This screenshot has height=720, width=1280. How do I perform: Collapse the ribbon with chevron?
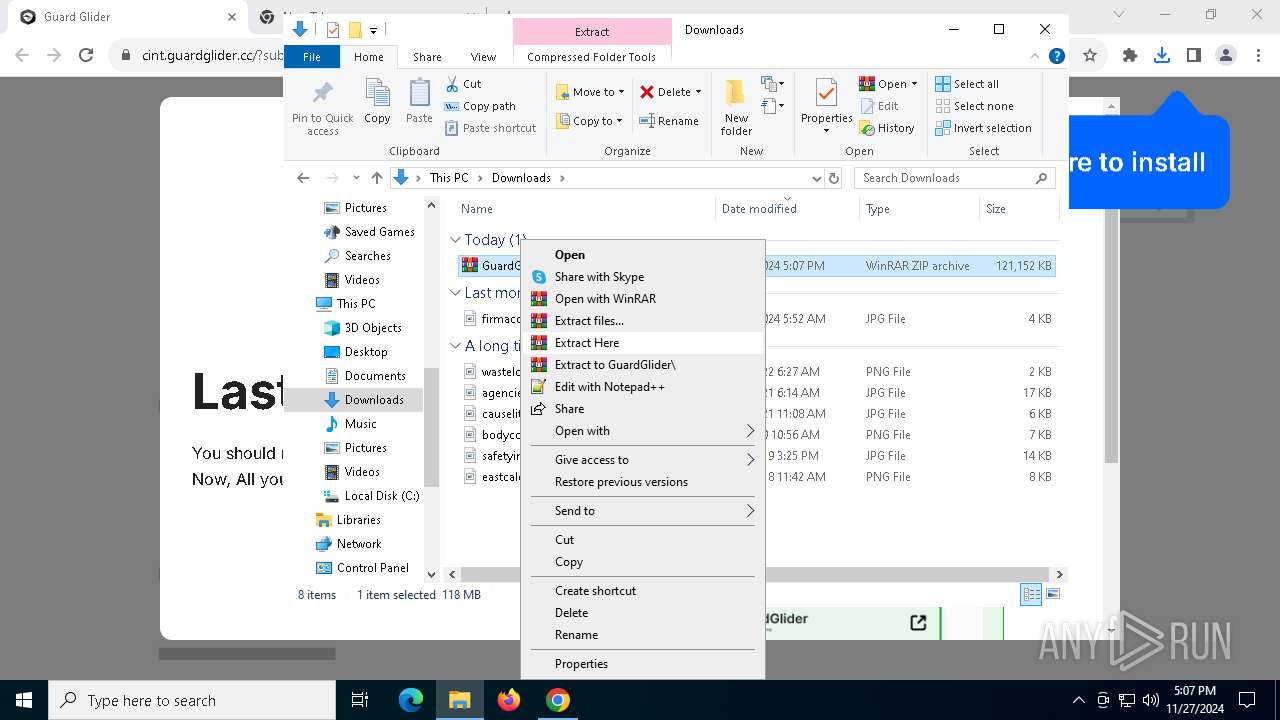1035,57
